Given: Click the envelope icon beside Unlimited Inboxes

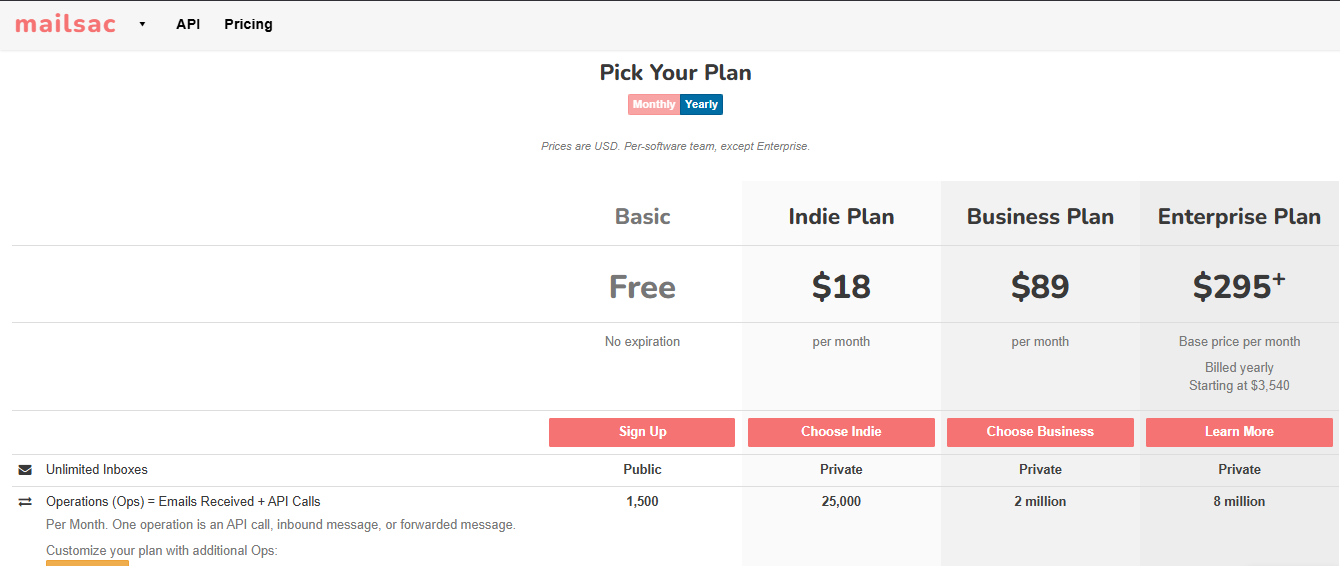Looking at the screenshot, I should (25, 470).
